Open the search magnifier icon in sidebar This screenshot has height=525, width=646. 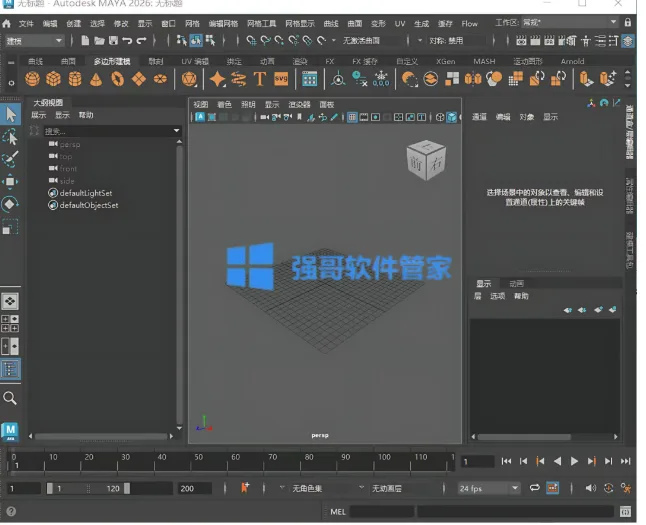click(10, 398)
